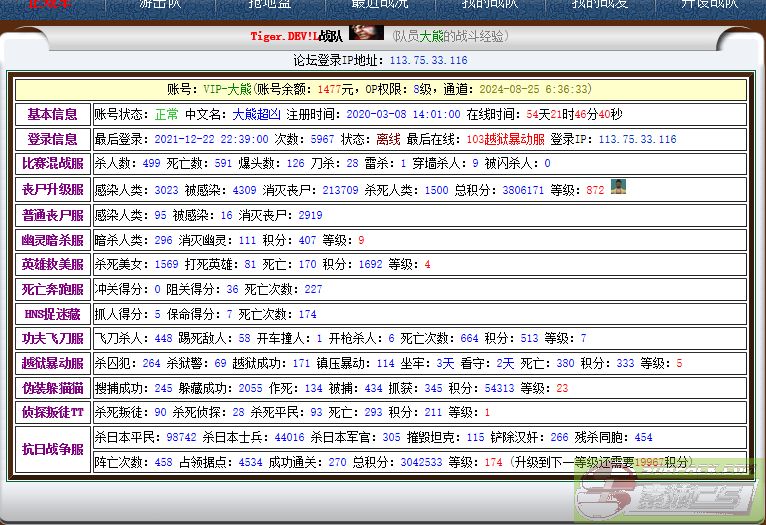
Task: Click the 功夫飞刀服 server label
Action: [x=52, y=338]
